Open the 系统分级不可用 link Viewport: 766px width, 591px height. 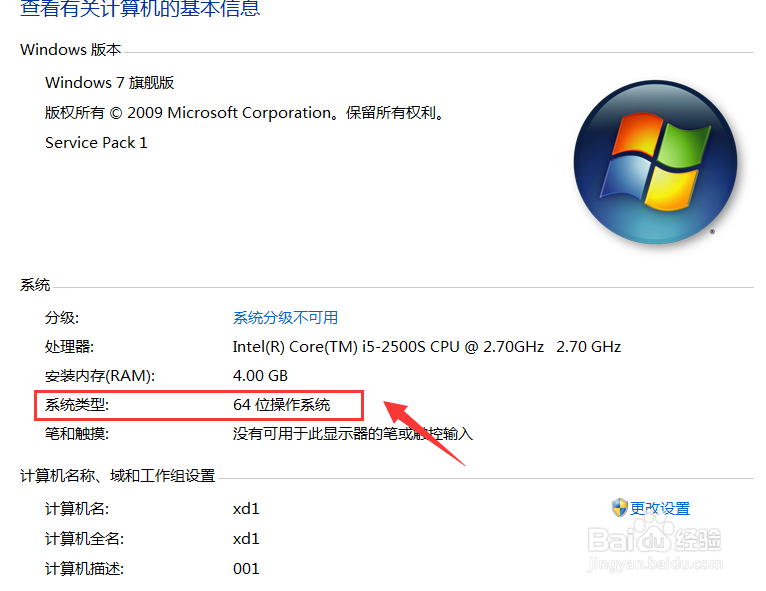point(285,318)
